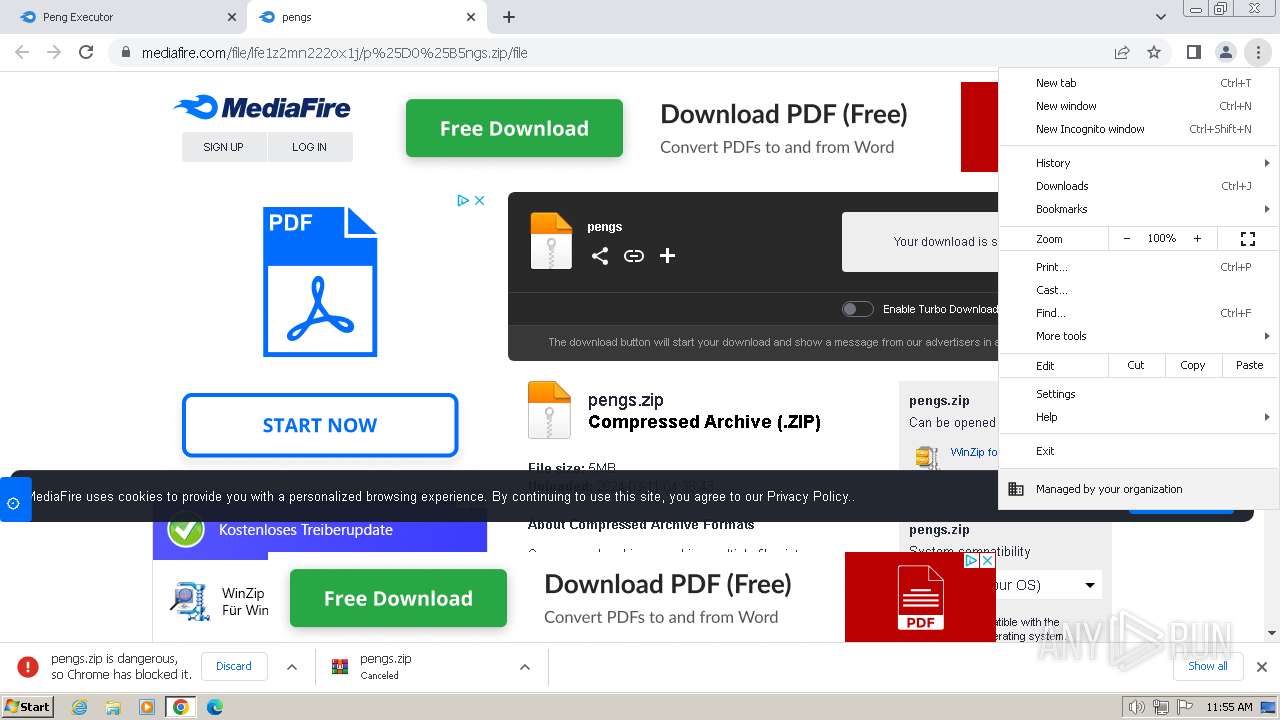Click the share icon under pengs

coord(600,256)
